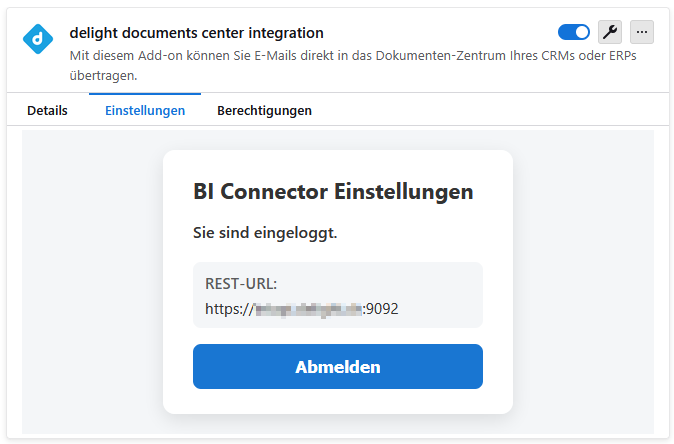
Task: Click the 'Sie sind eingeloggt.' status text
Action: 265,233
